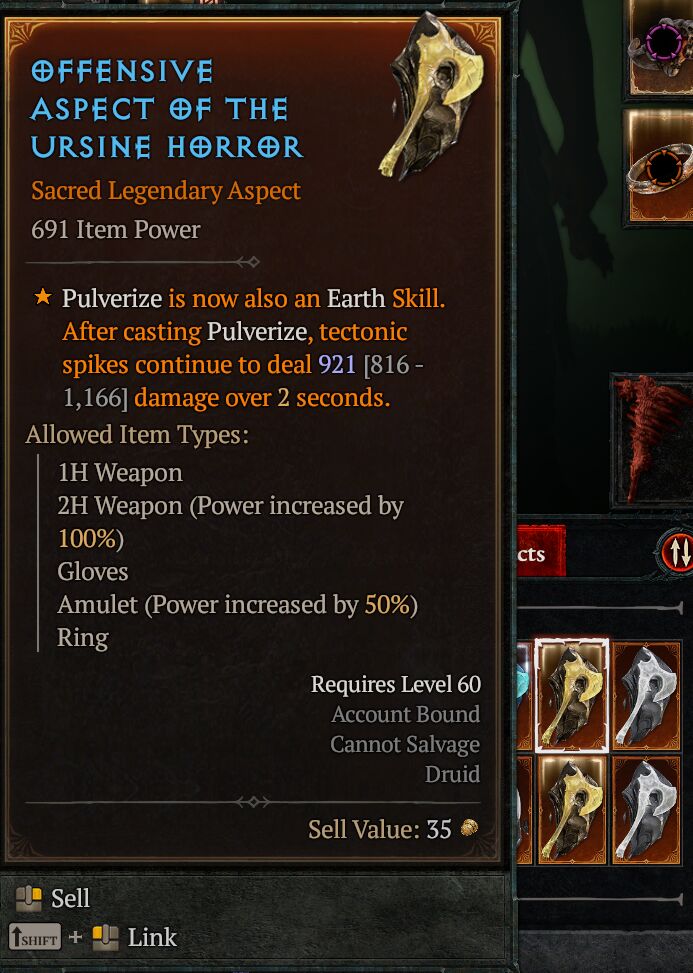Viewport: 693px width, 973px height.
Task: Pick the silver aspect in the second row
Action: [x=646, y=810]
